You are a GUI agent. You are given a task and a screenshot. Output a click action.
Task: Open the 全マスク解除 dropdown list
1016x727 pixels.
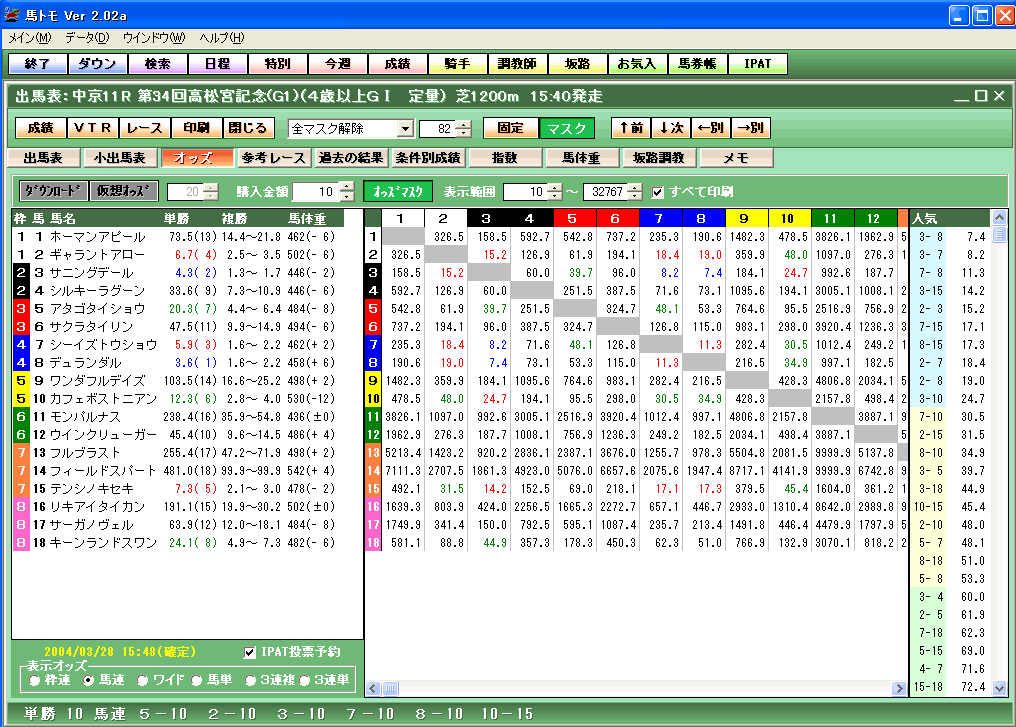tap(405, 128)
